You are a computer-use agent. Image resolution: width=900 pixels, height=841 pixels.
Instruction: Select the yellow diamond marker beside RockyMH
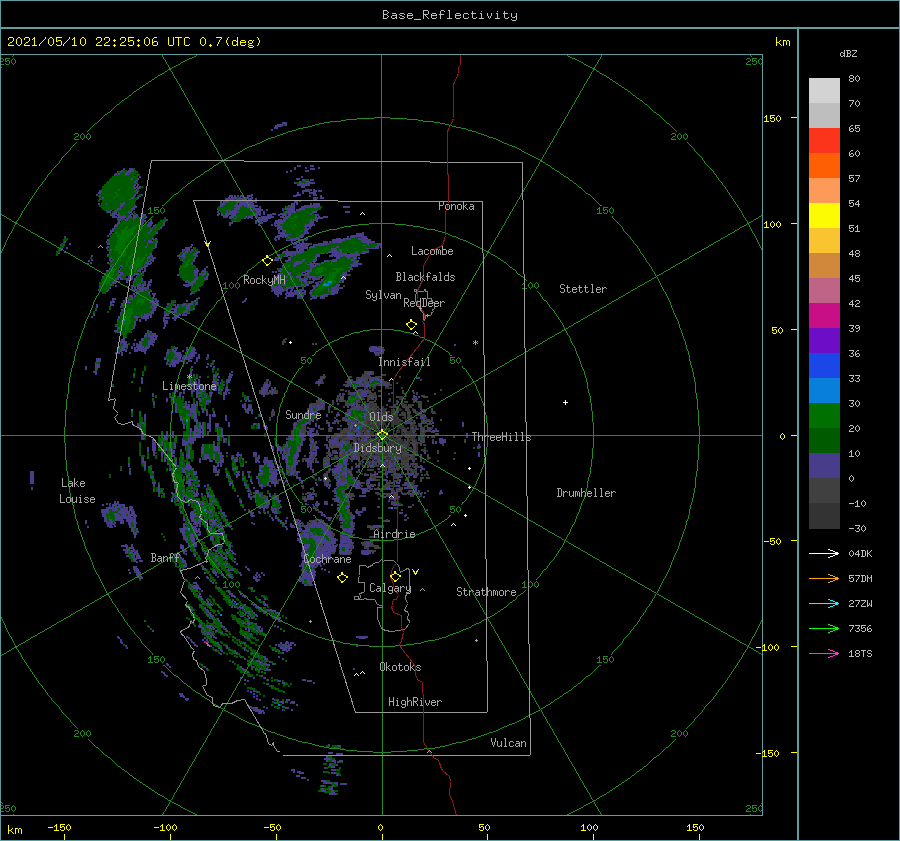(267, 261)
